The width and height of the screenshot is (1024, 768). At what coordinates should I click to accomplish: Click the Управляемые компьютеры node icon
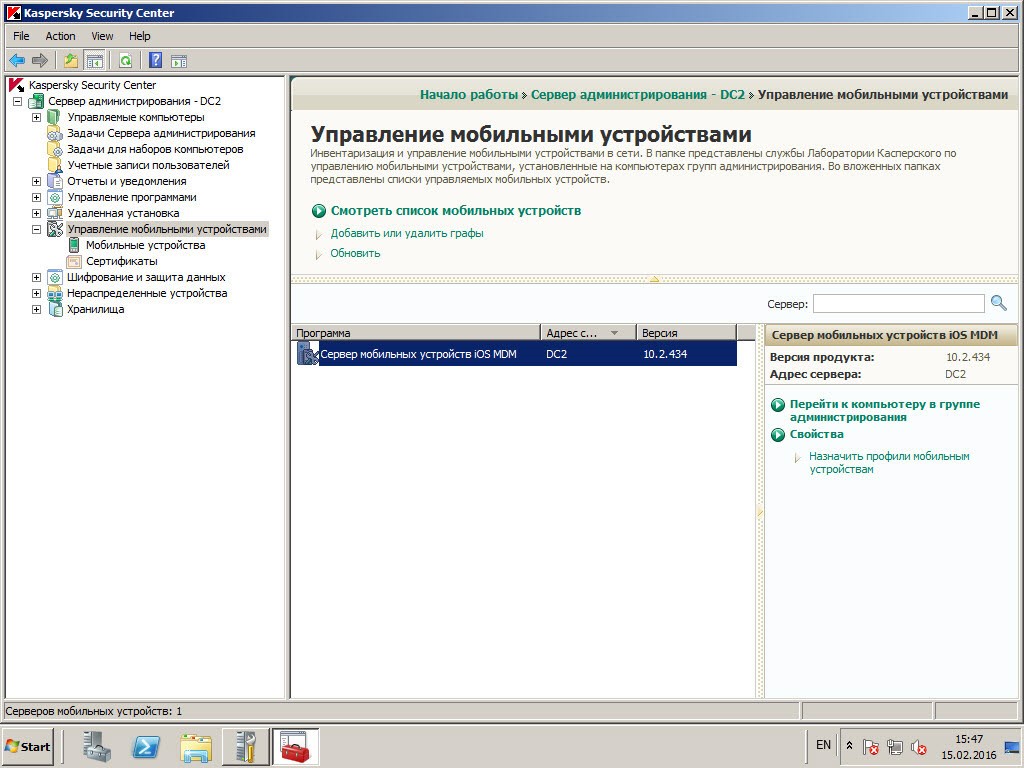pos(55,118)
